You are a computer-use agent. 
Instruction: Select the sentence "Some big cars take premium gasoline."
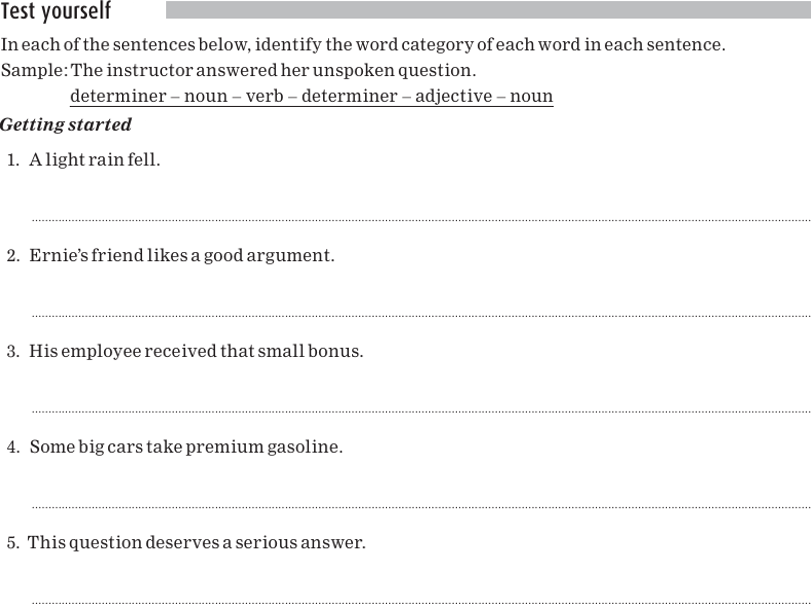186,447
